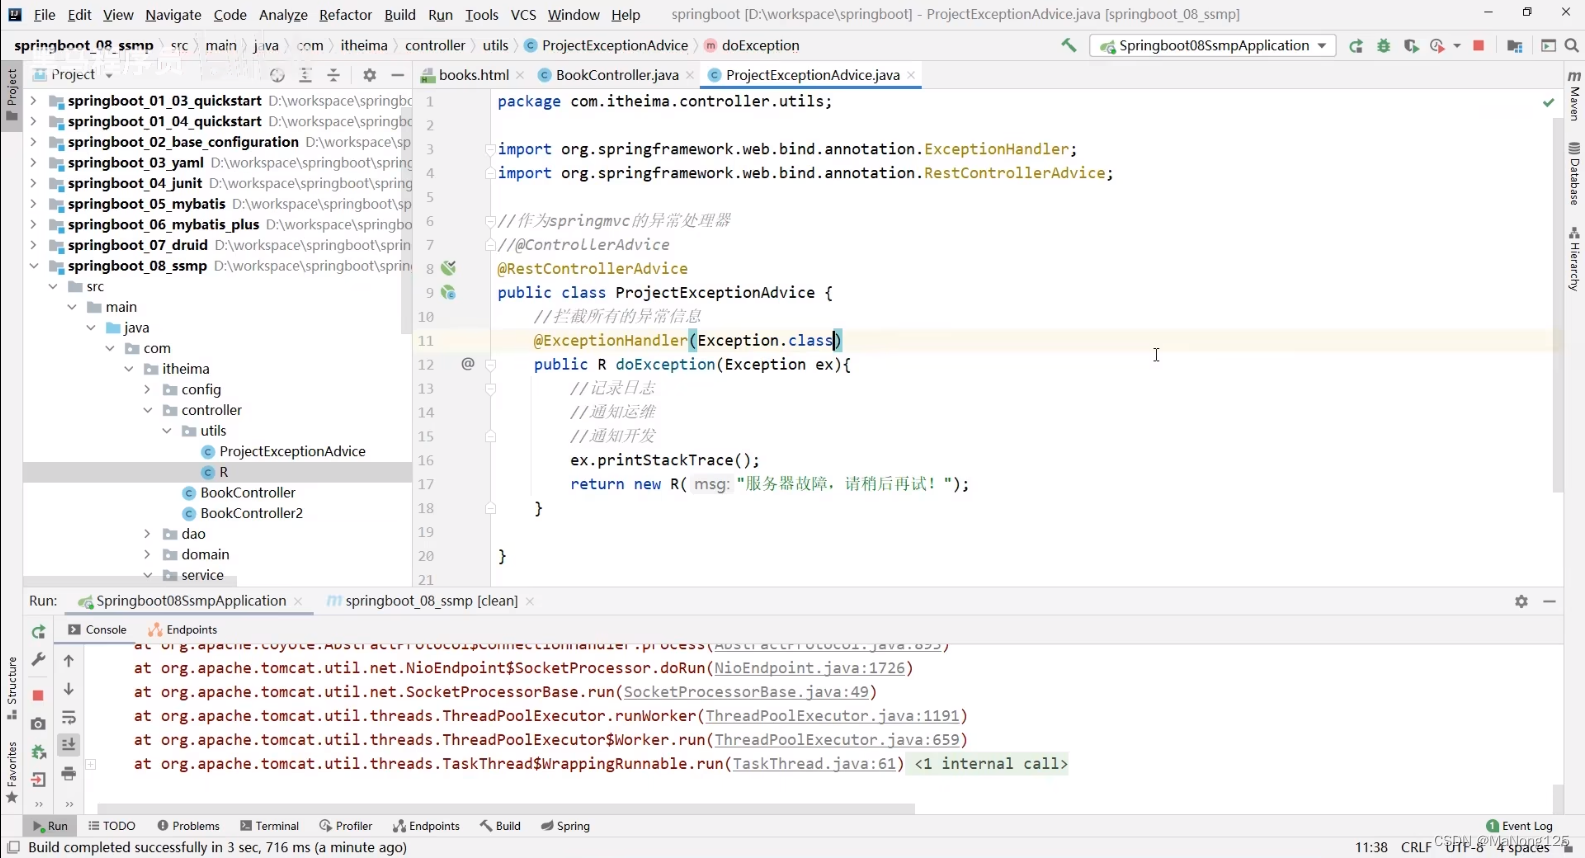The height and width of the screenshot is (858, 1585).
Task: Open the Problems tool window
Action: point(188,826)
